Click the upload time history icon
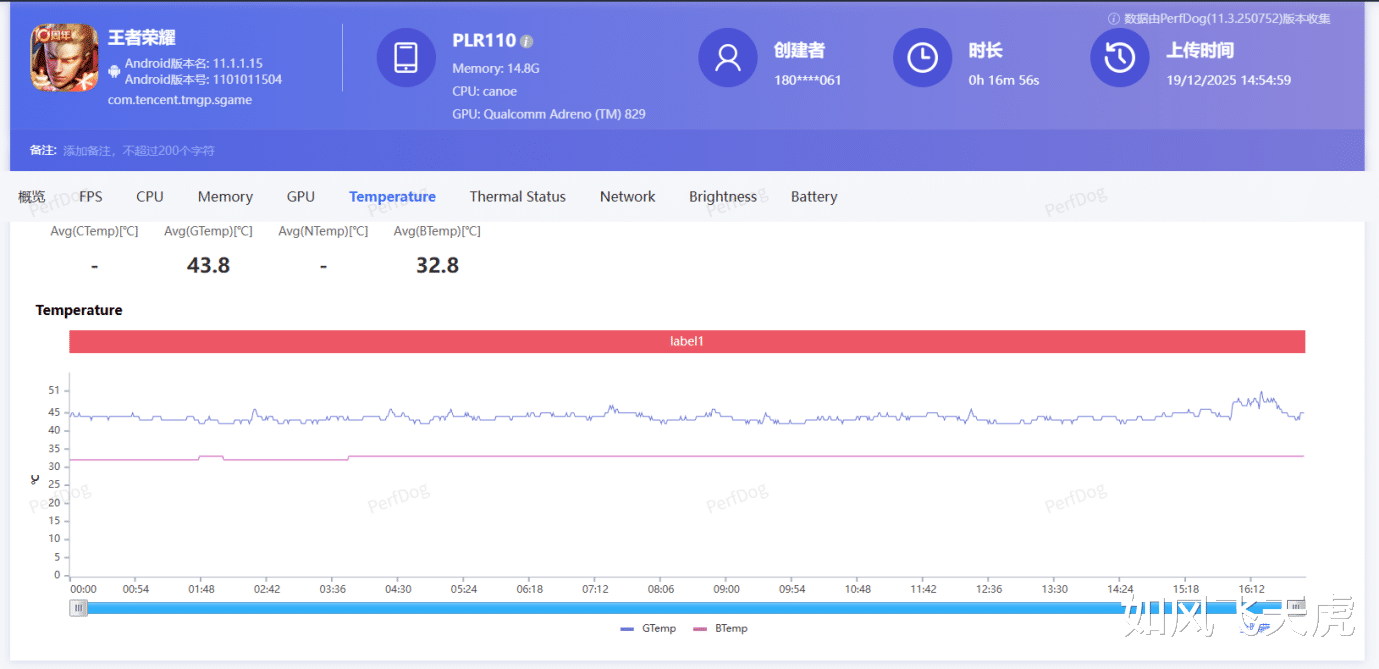 [x=1120, y=57]
